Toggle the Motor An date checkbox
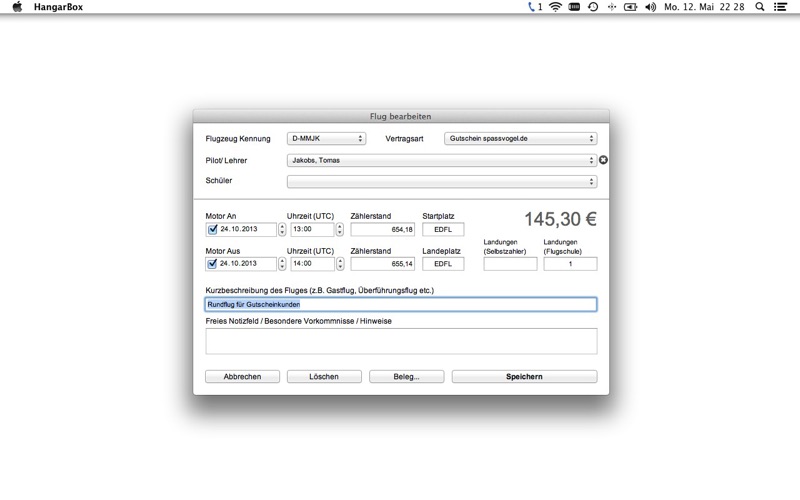800x500 pixels. click(212, 230)
